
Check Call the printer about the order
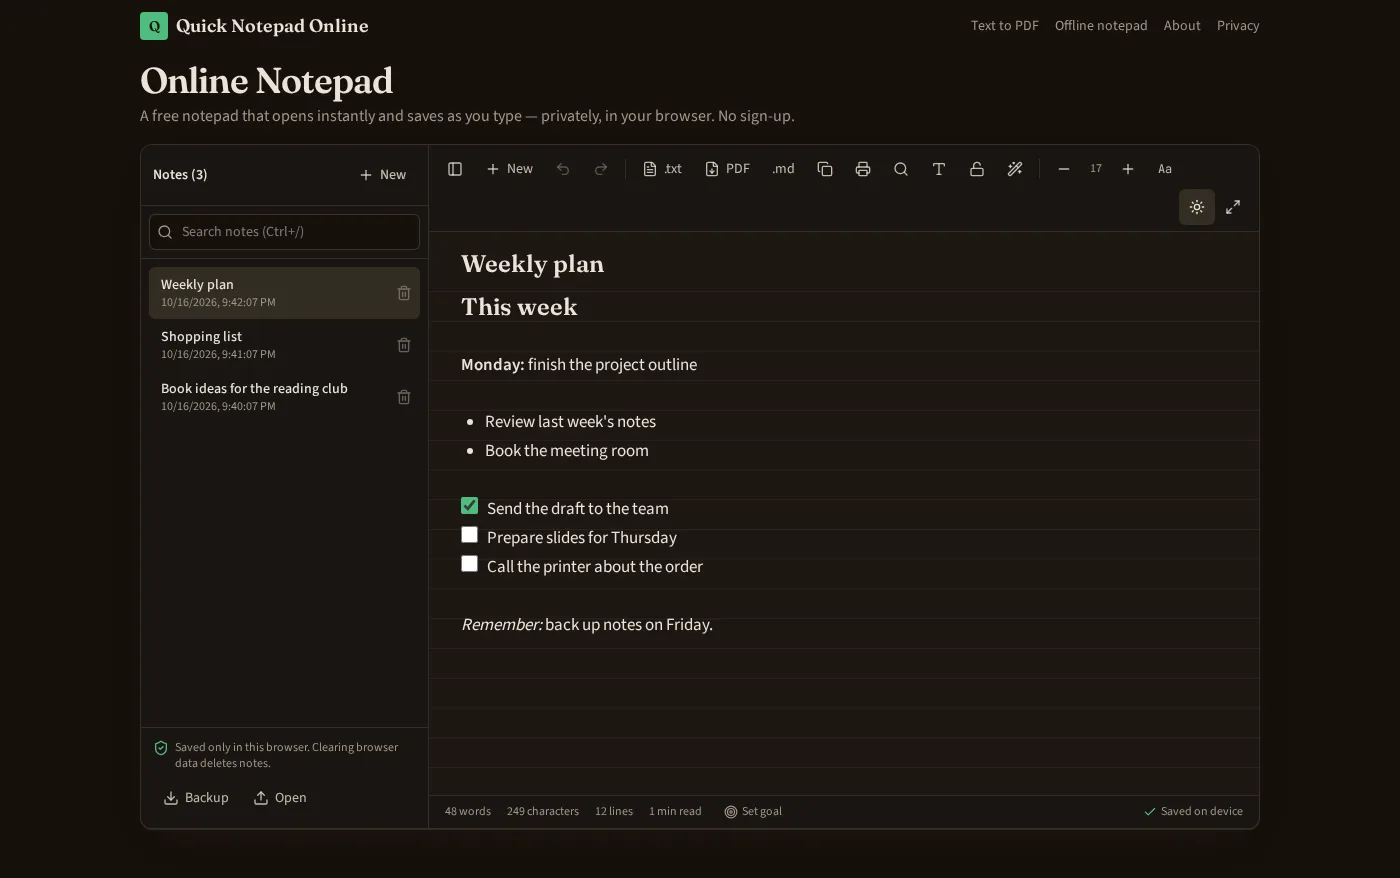pos(469,564)
